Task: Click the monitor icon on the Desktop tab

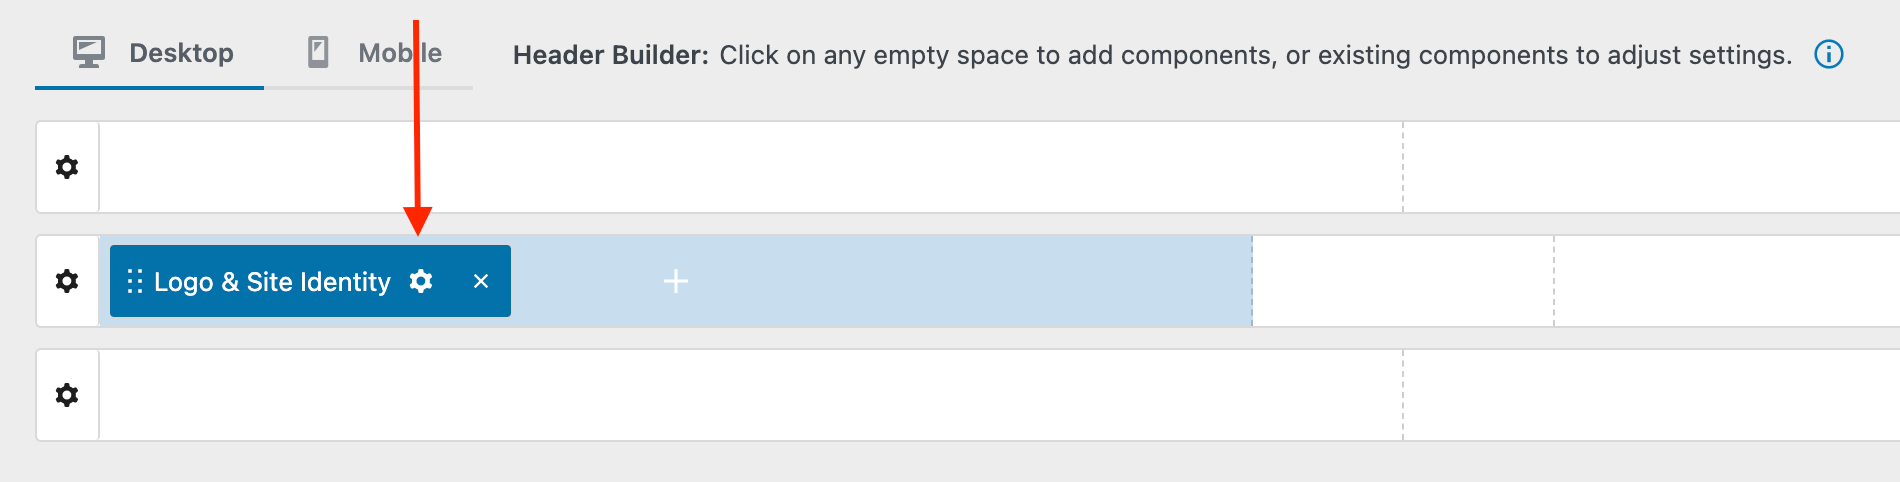Action: coord(89,52)
